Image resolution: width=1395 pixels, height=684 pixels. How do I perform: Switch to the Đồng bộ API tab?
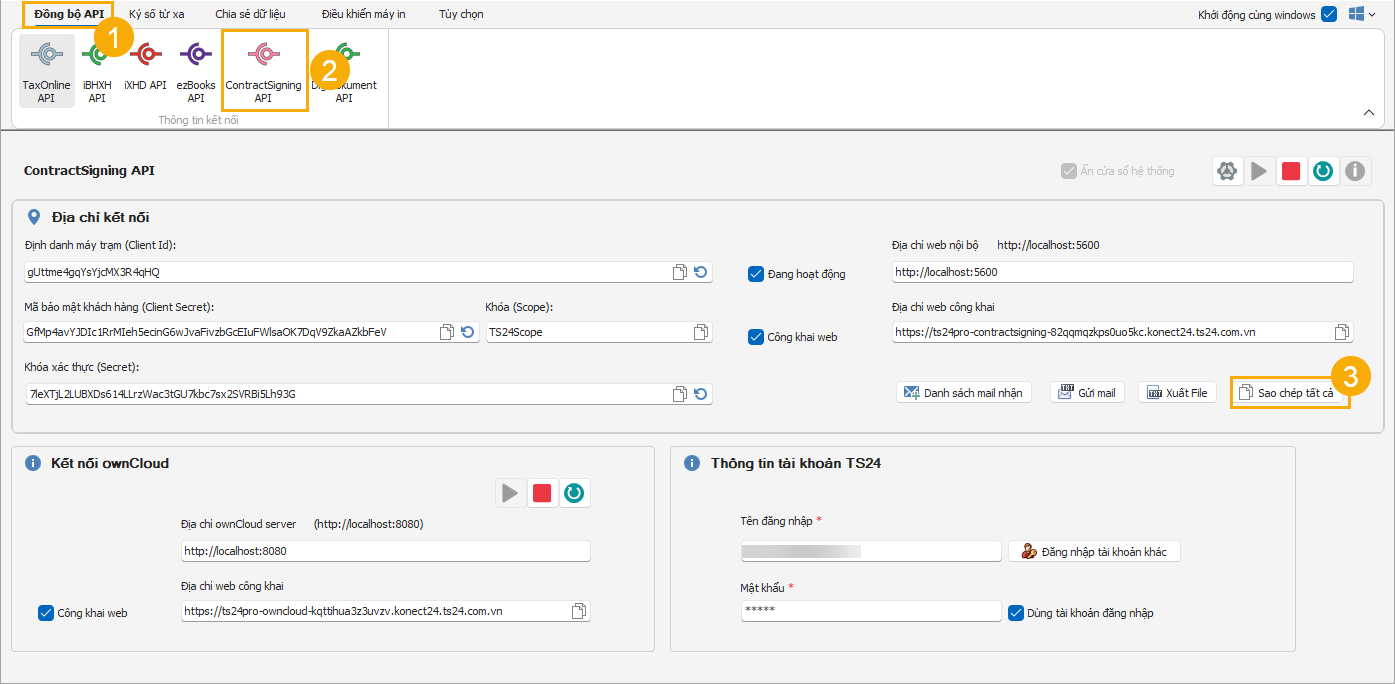click(68, 14)
